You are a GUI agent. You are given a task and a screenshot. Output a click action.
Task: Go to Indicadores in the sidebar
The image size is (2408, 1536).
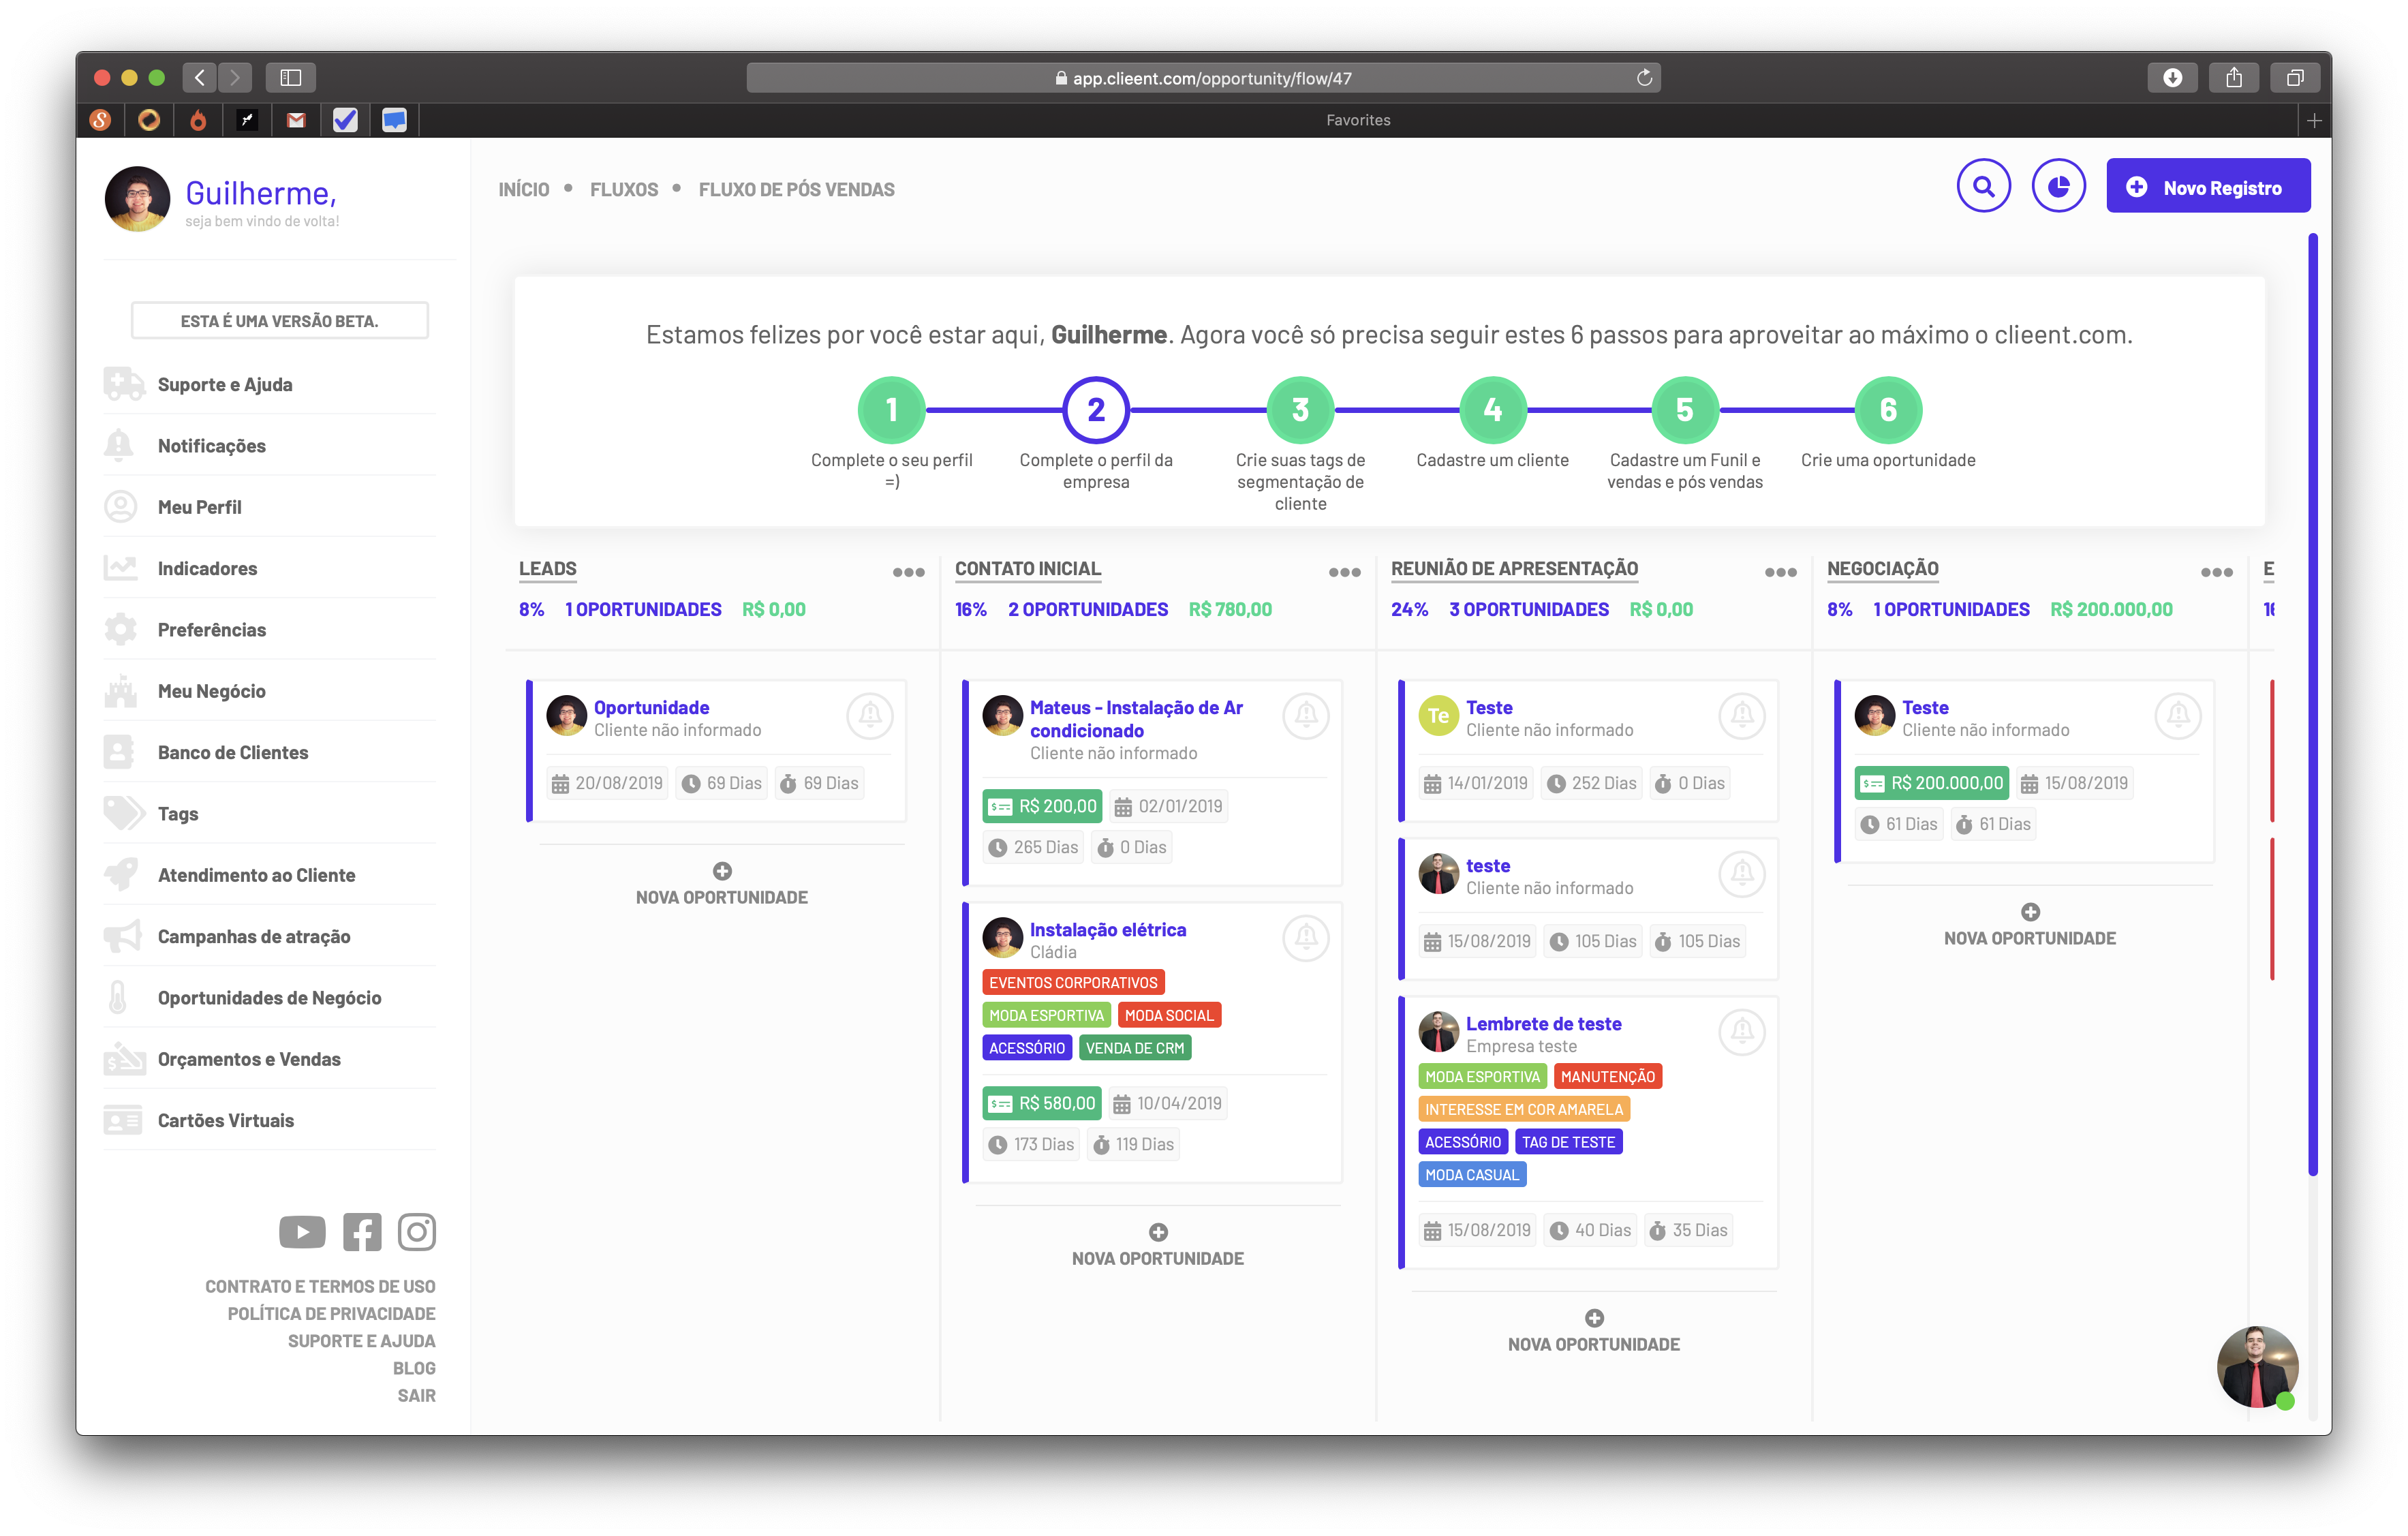coord(207,568)
